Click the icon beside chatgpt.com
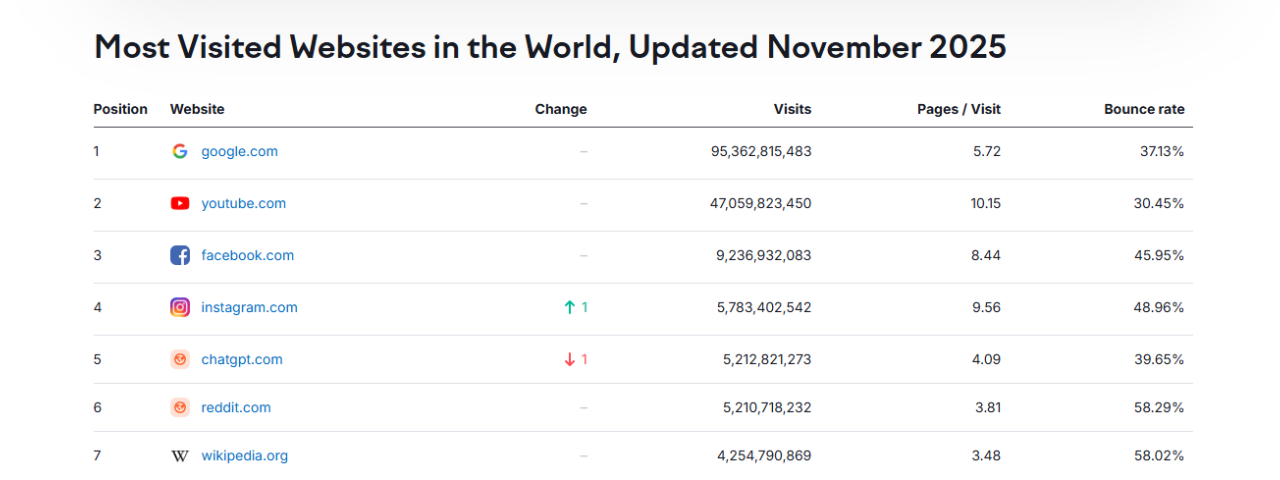The width and height of the screenshot is (1280, 480). (180, 359)
